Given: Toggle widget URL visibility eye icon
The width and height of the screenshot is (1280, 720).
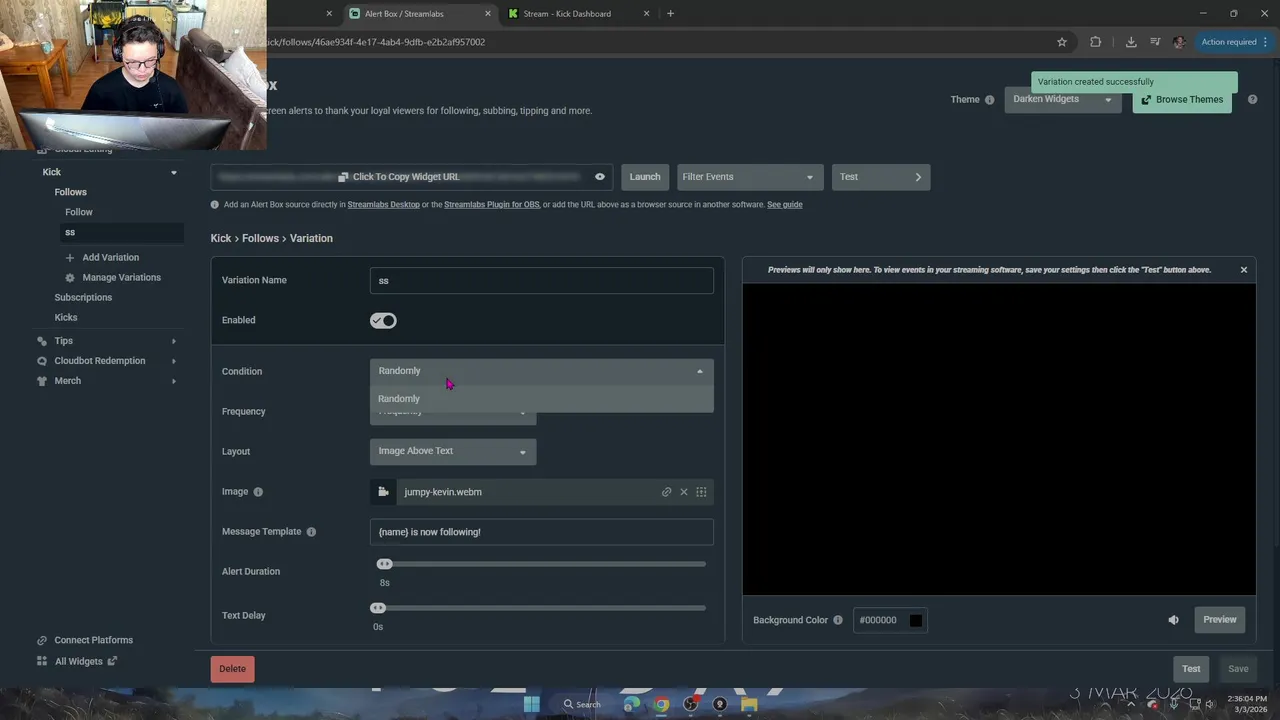Looking at the screenshot, I should [x=600, y=177].
